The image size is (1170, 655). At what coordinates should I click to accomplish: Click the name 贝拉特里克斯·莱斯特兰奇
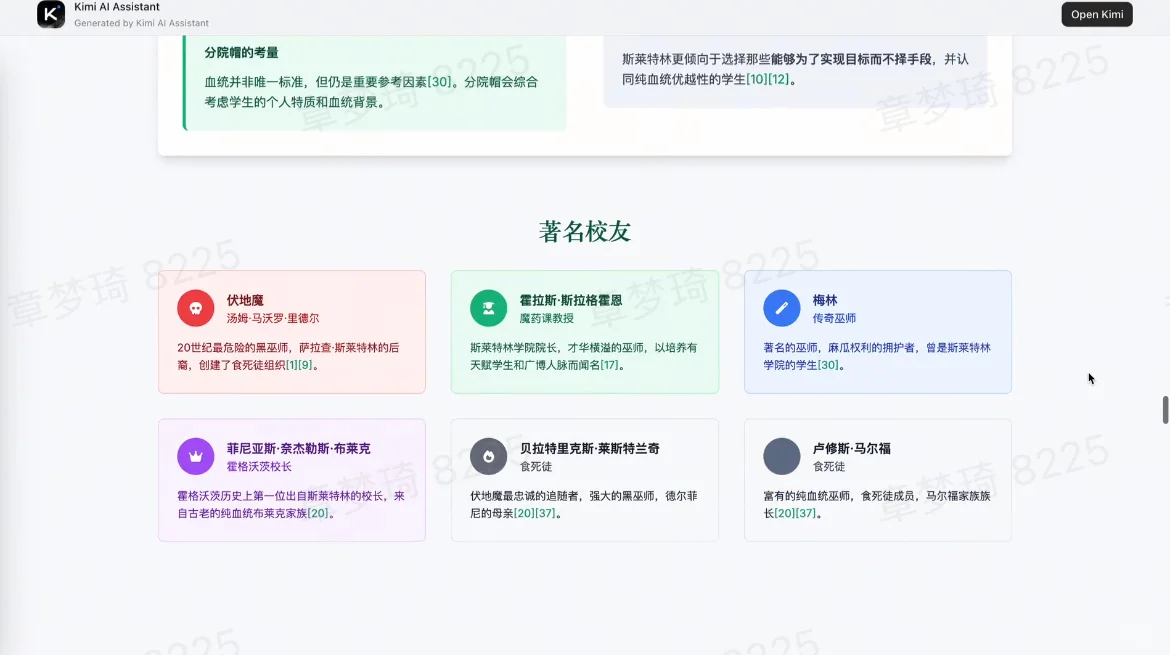[x=589, y=449]
